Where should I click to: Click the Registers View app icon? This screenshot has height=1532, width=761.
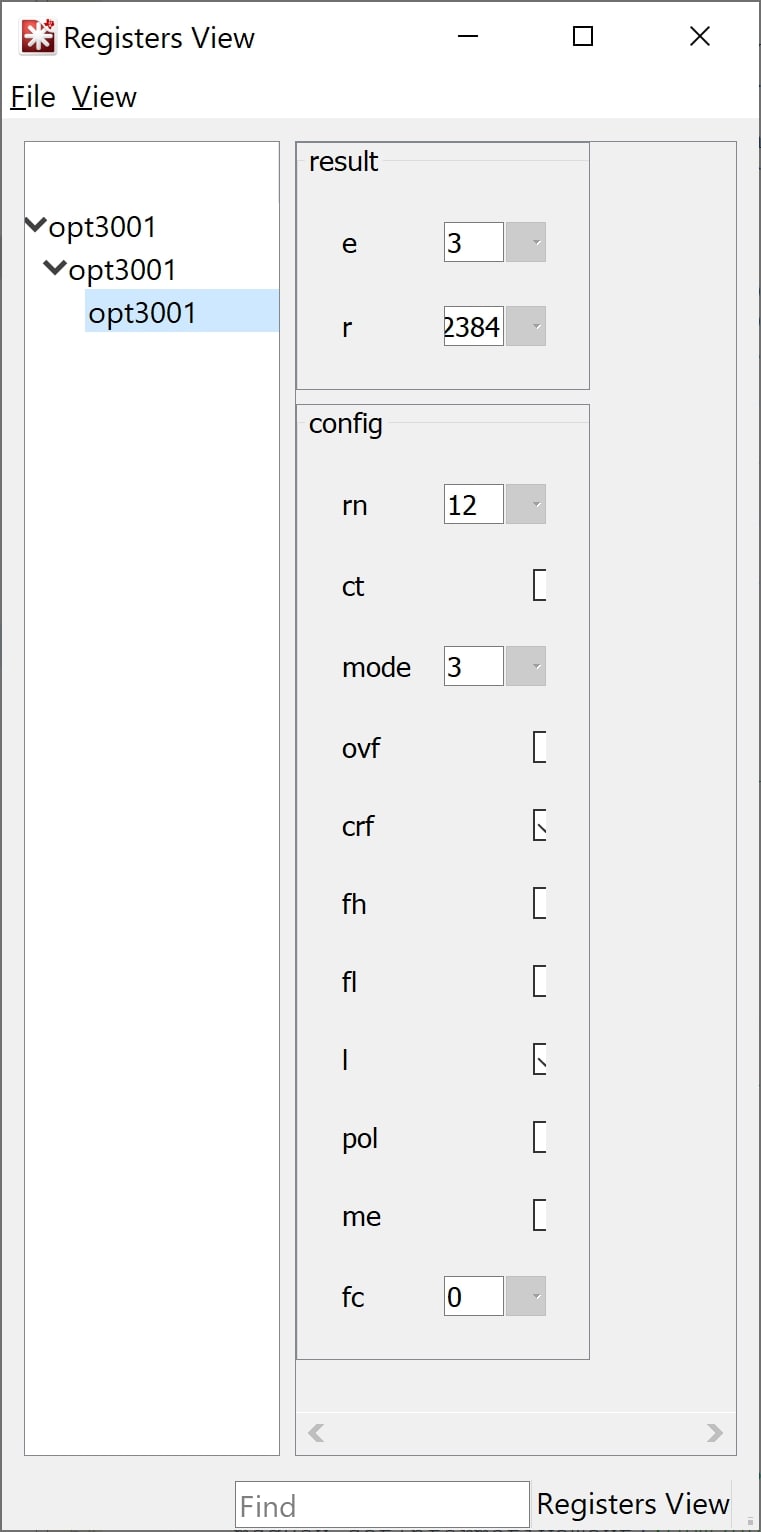pyautogui.click(x=38, y=38)
